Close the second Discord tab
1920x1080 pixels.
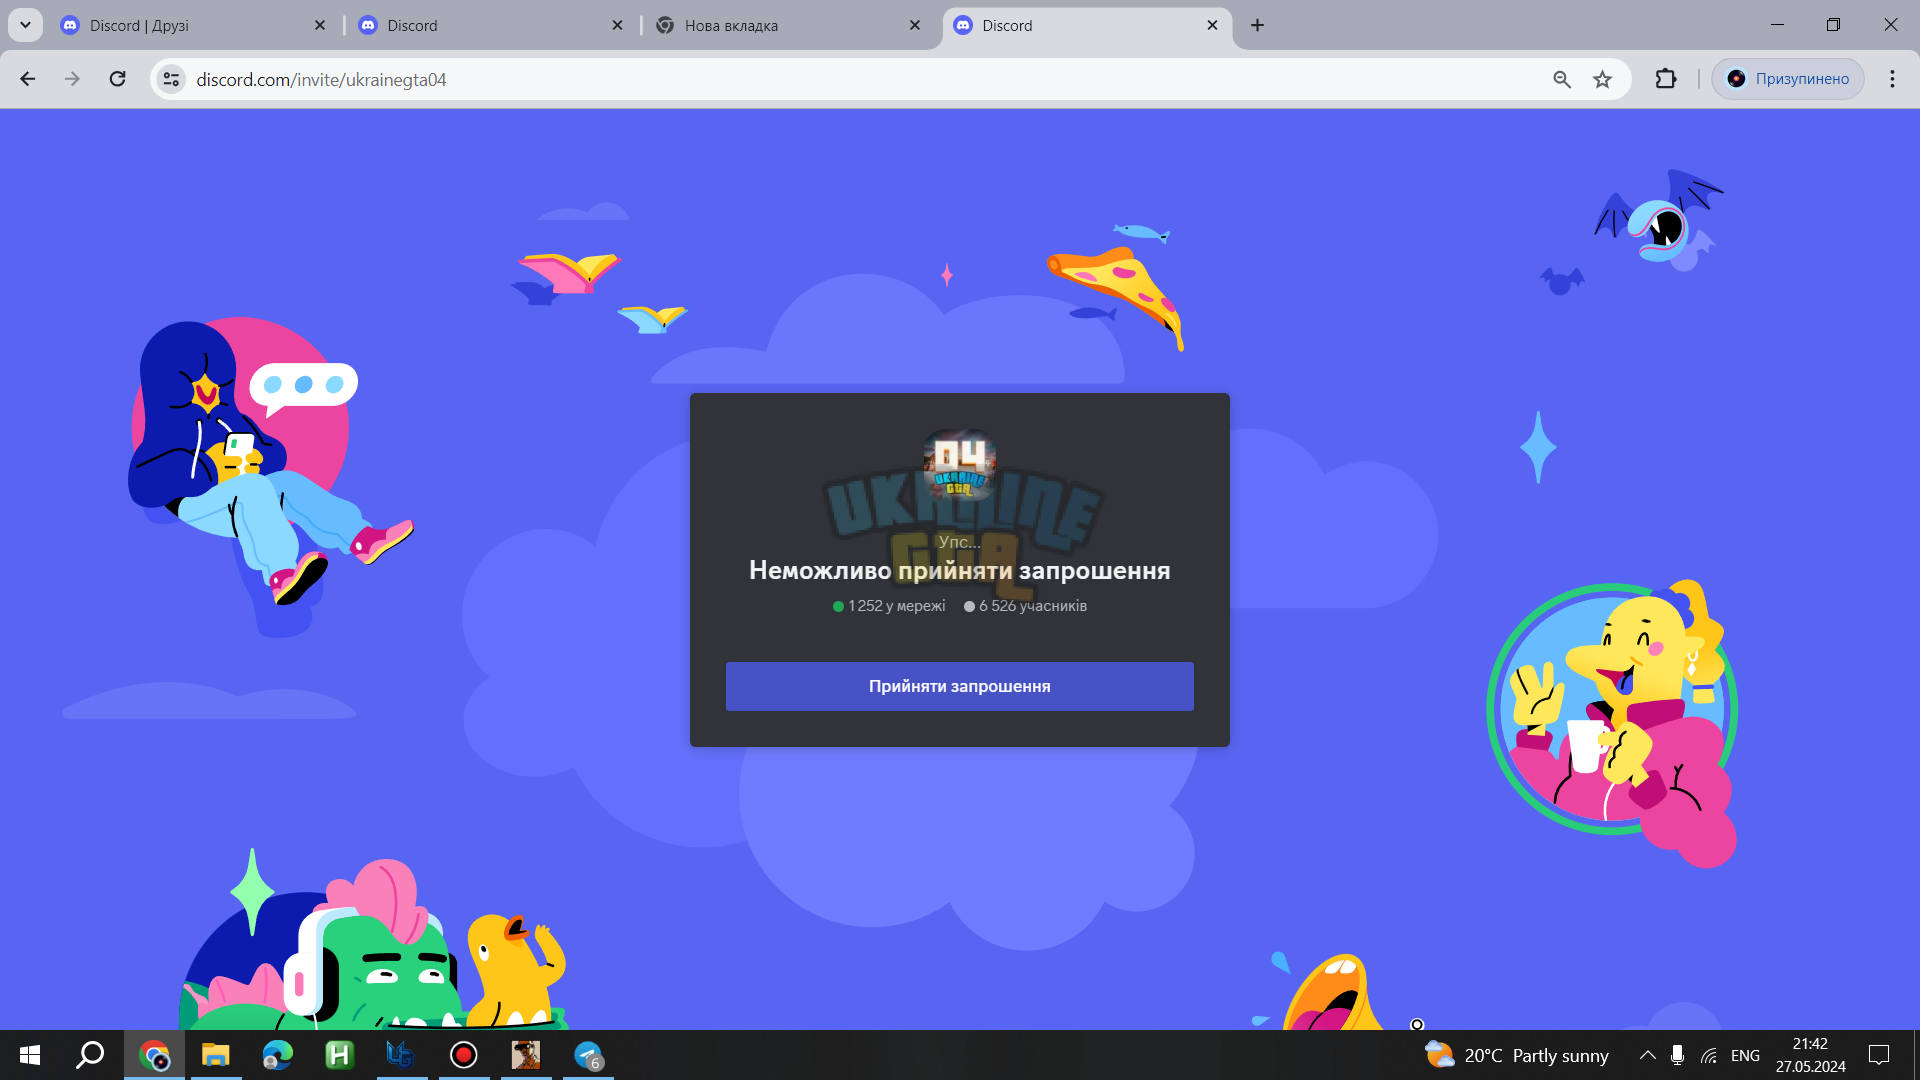[x=617, y=26]
